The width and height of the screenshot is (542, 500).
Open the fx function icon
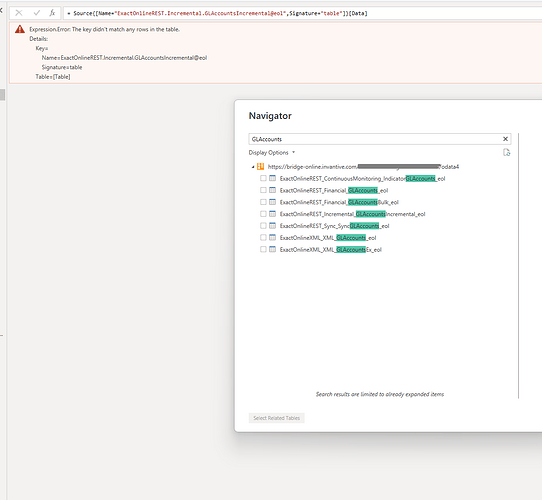pyautogui.click(x=52, y=13)
